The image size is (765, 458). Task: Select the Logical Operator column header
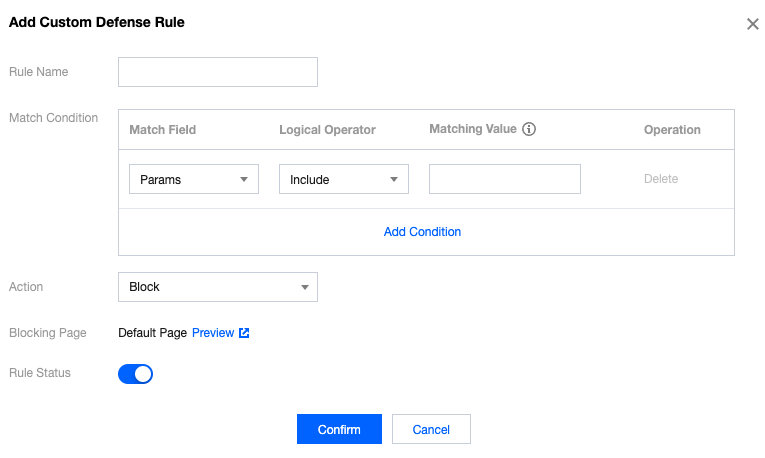coord(327,130)
